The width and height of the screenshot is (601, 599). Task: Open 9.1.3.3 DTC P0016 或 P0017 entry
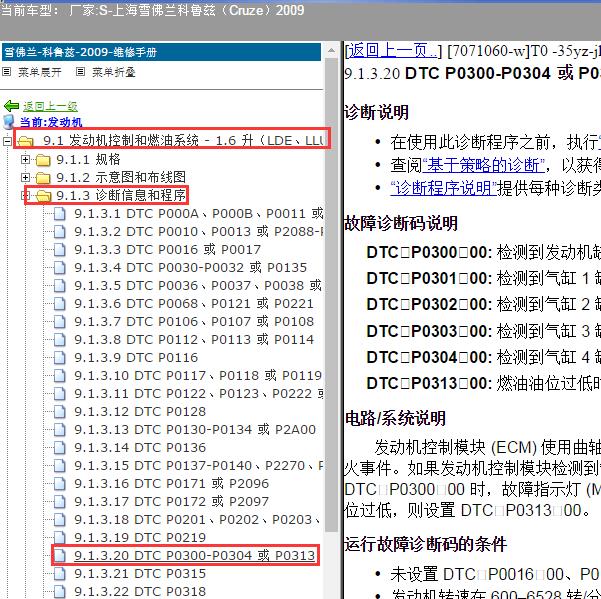coord(167,249)
